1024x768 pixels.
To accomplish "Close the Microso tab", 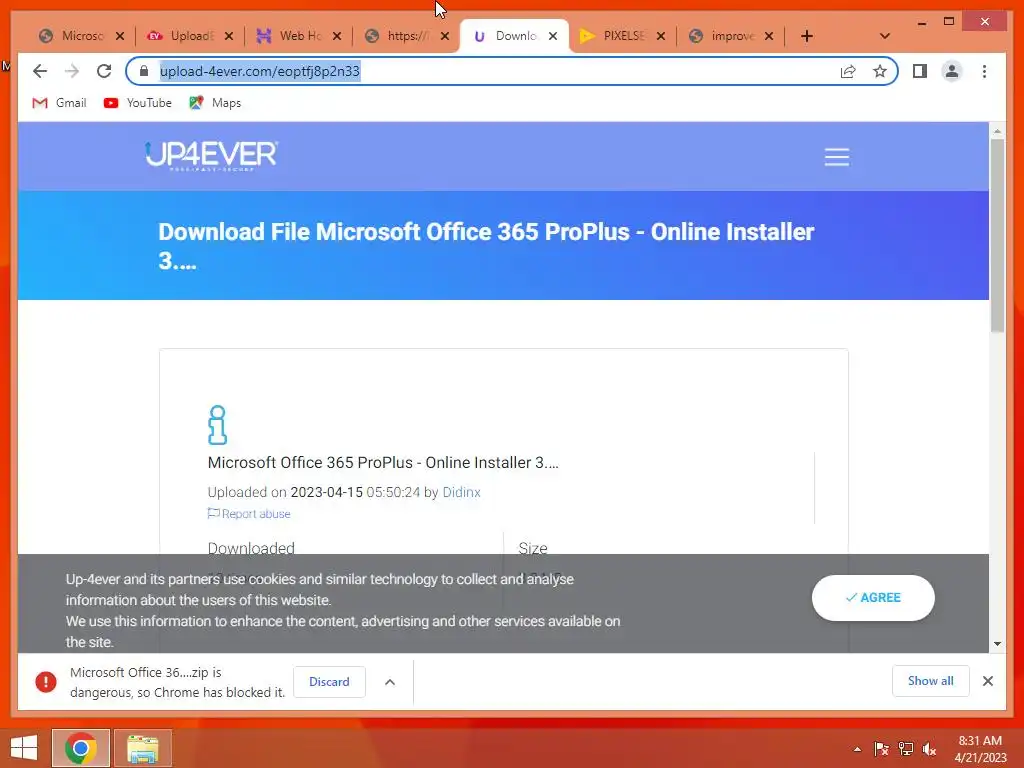I will (120, 36).
